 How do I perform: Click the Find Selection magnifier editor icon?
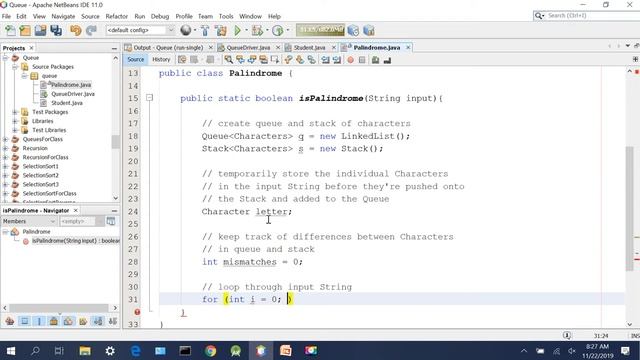(x=229, y=60)
